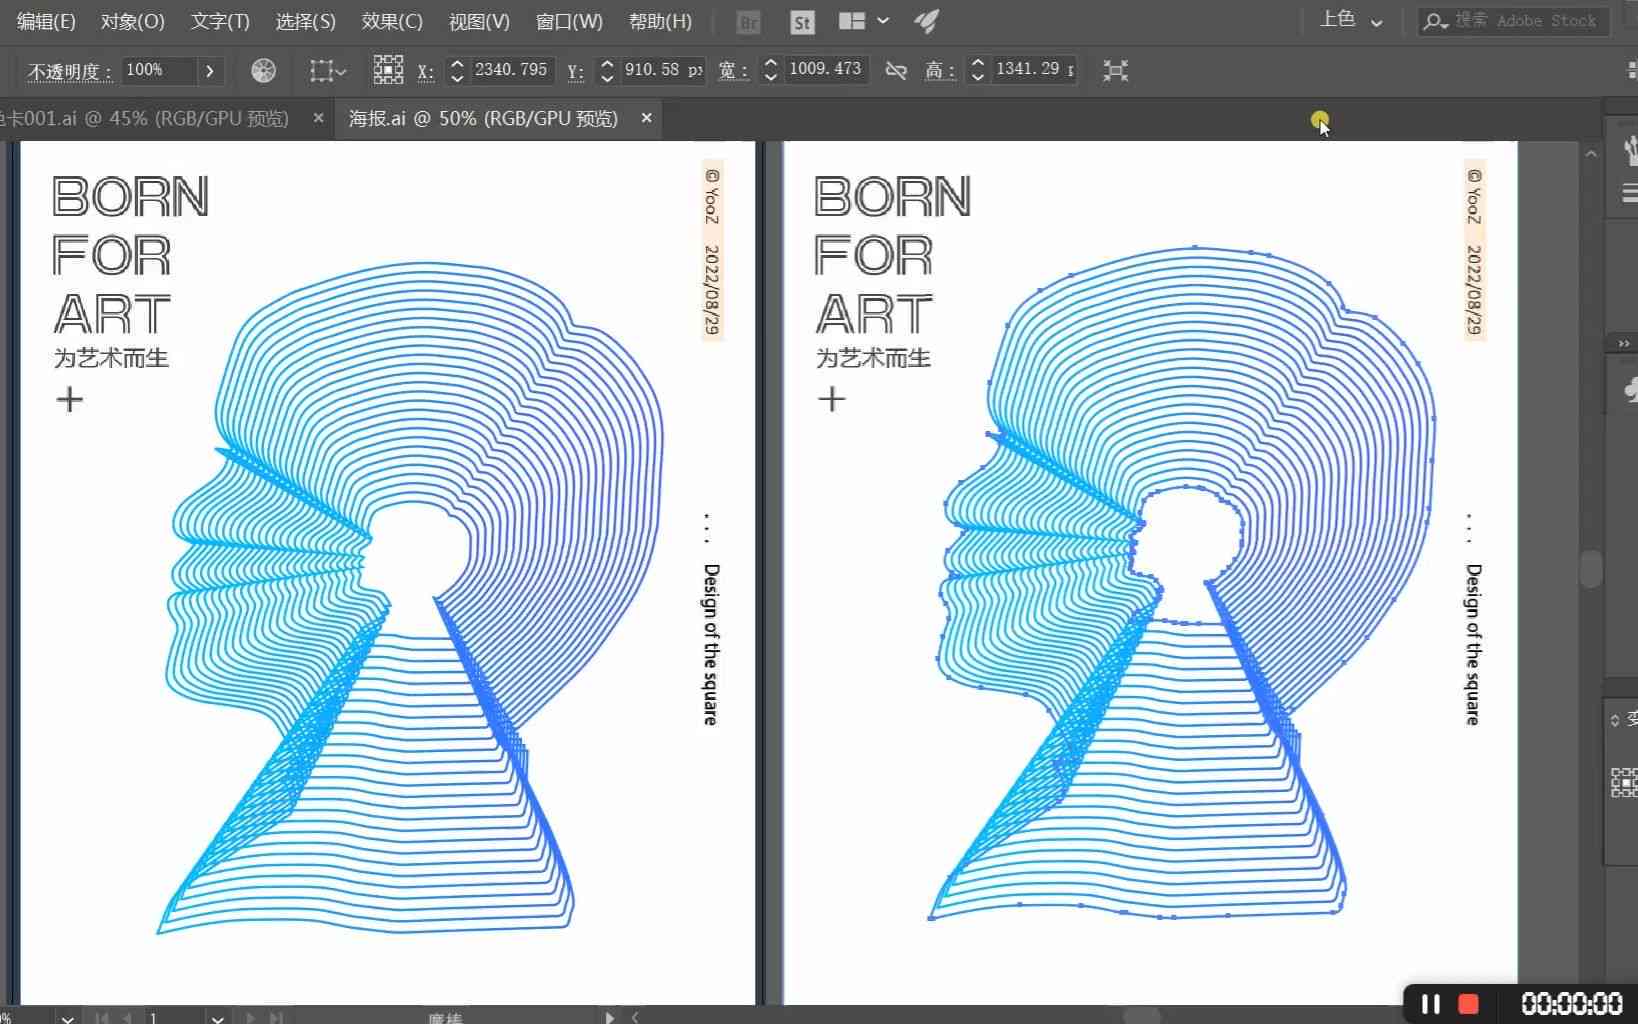Open the zoom level dropdown

67,1018
